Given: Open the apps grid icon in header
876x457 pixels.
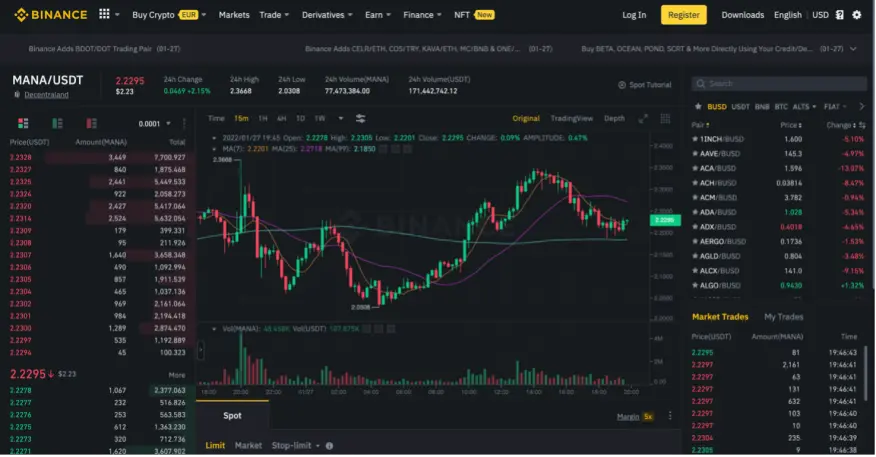Looking at the screenshot, I should pos(104,14).
